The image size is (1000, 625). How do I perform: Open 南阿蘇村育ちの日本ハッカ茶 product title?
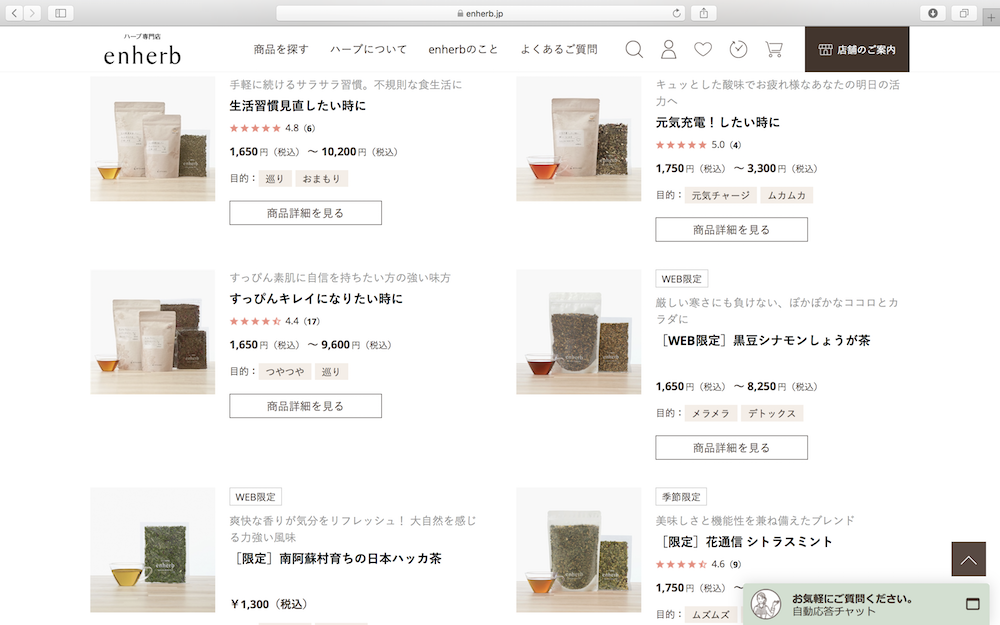pyautogui.click(x=336, y=559)
